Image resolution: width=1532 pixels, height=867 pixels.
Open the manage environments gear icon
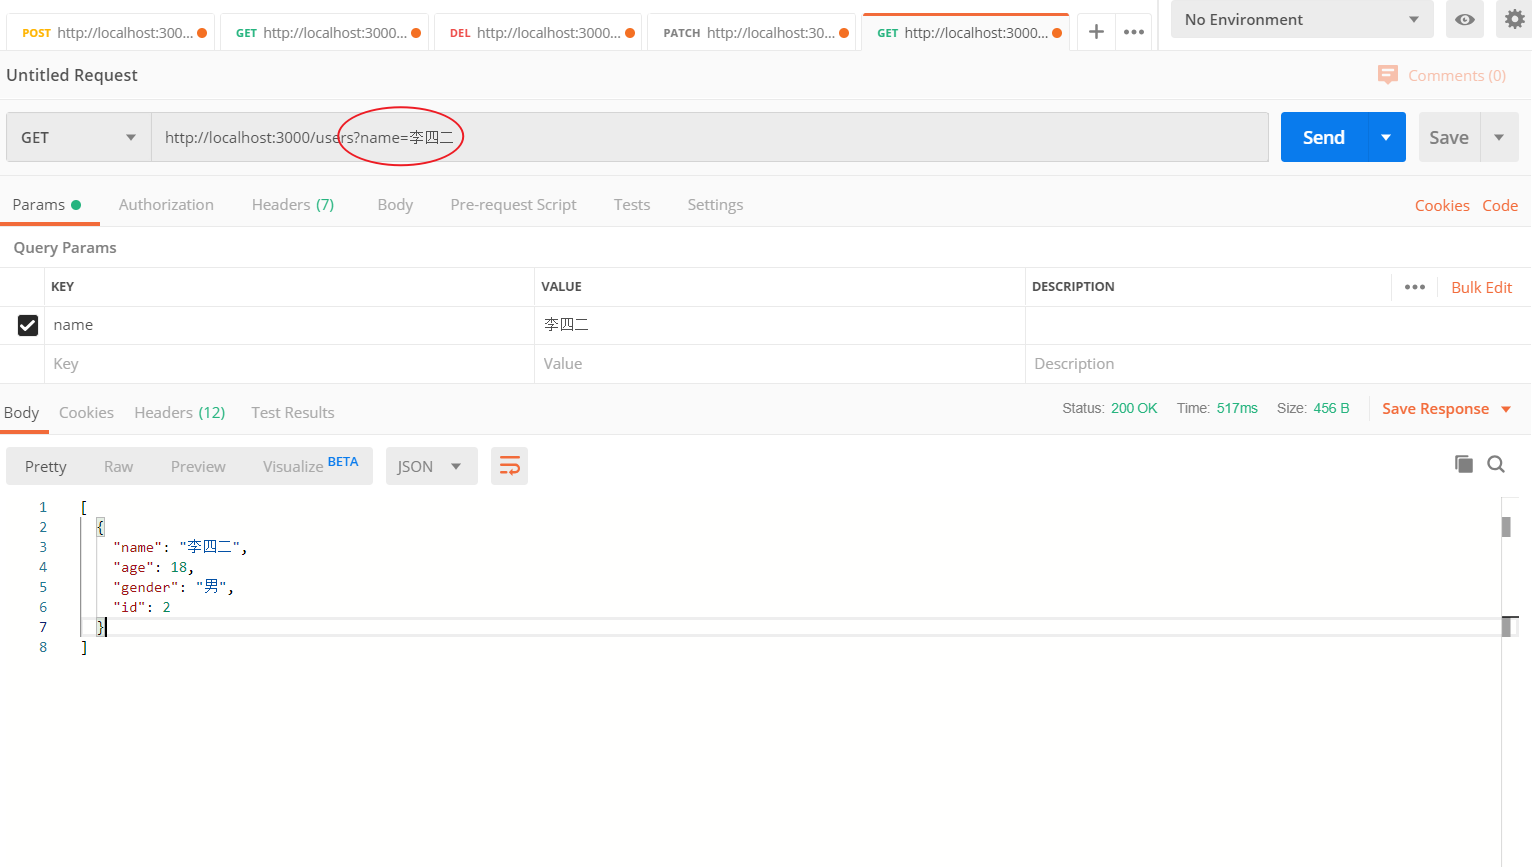(x=1514, y=20)
